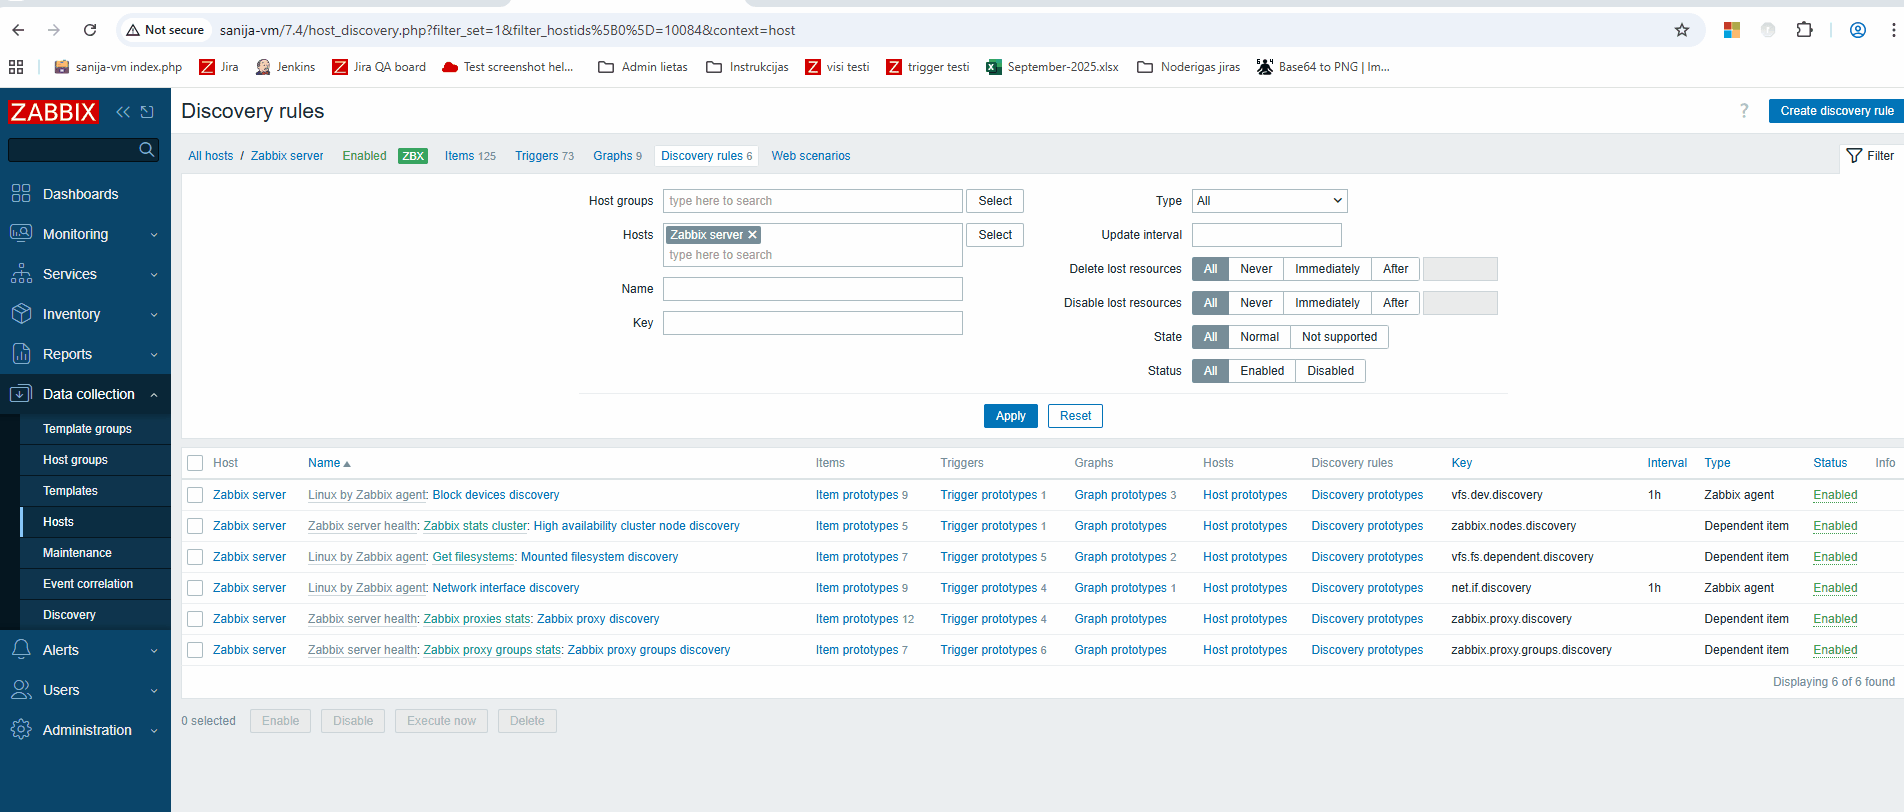Check the Mounted filesystem discovery row checkbox
Viewport: 1904px width, 812px height.
point(195,557)
